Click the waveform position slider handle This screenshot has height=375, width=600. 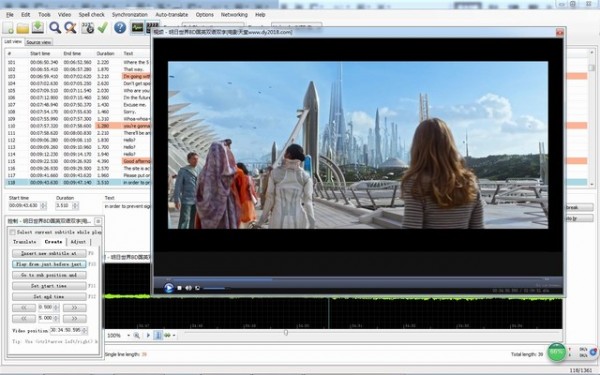285,333
